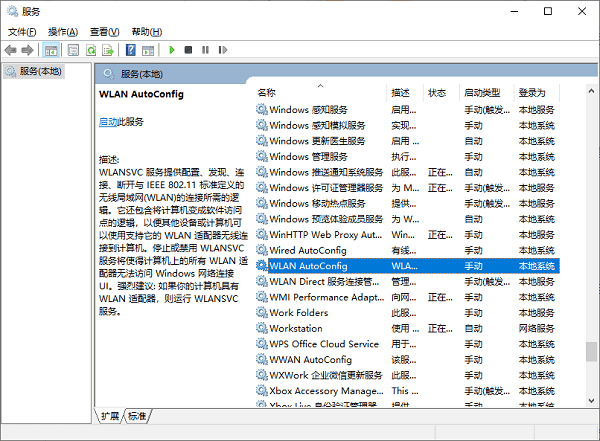The width and height of the screenshot is (600, 441).
Task: Start the service with green play icon
Action: pyautogui.click(x=172, y=49)
